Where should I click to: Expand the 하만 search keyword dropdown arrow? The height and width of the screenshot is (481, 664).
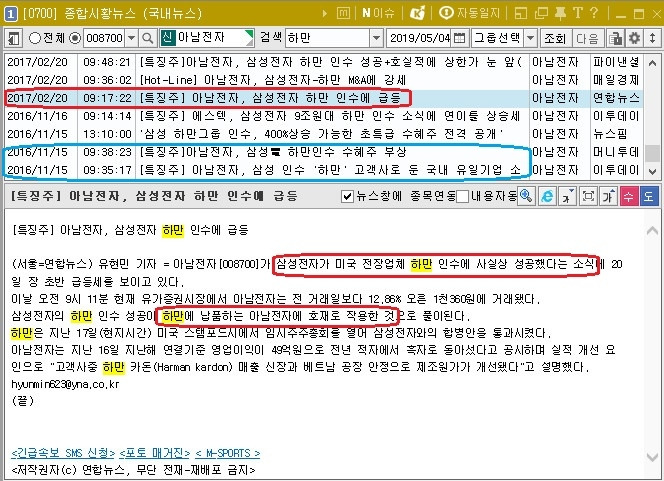[376, 38]
